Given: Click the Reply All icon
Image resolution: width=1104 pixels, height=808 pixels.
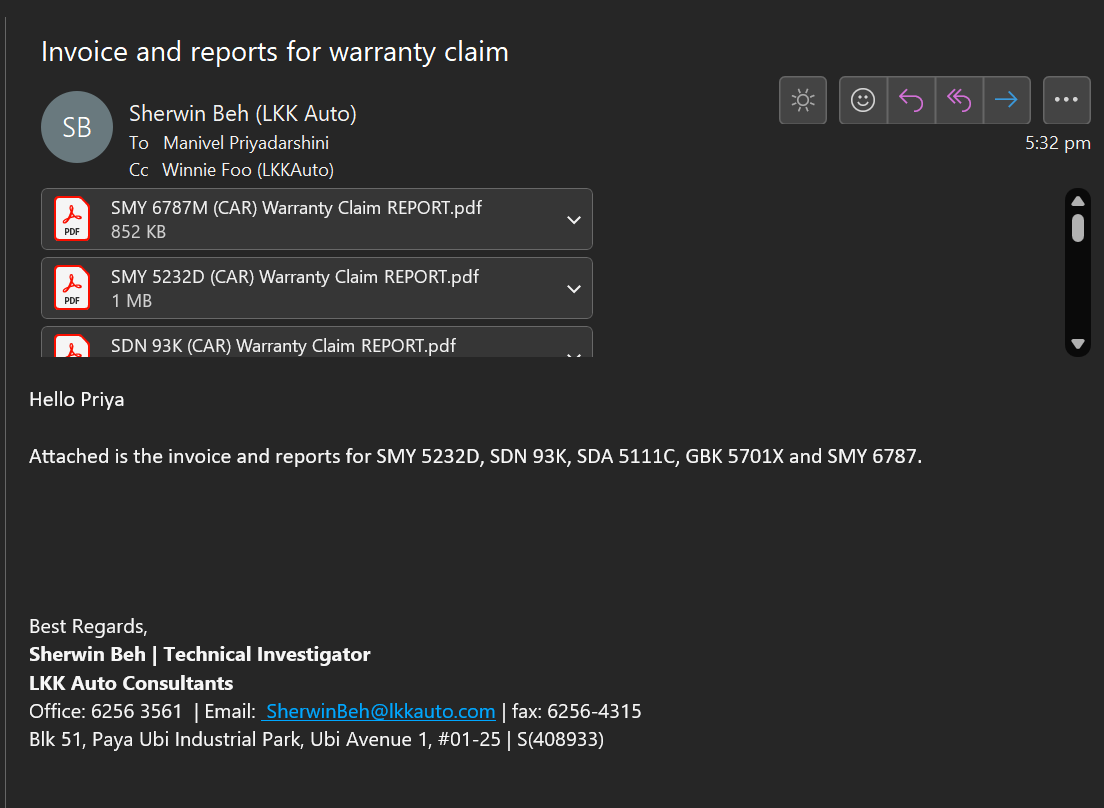Looking at the screenshot, I should [x=959, y=100].
